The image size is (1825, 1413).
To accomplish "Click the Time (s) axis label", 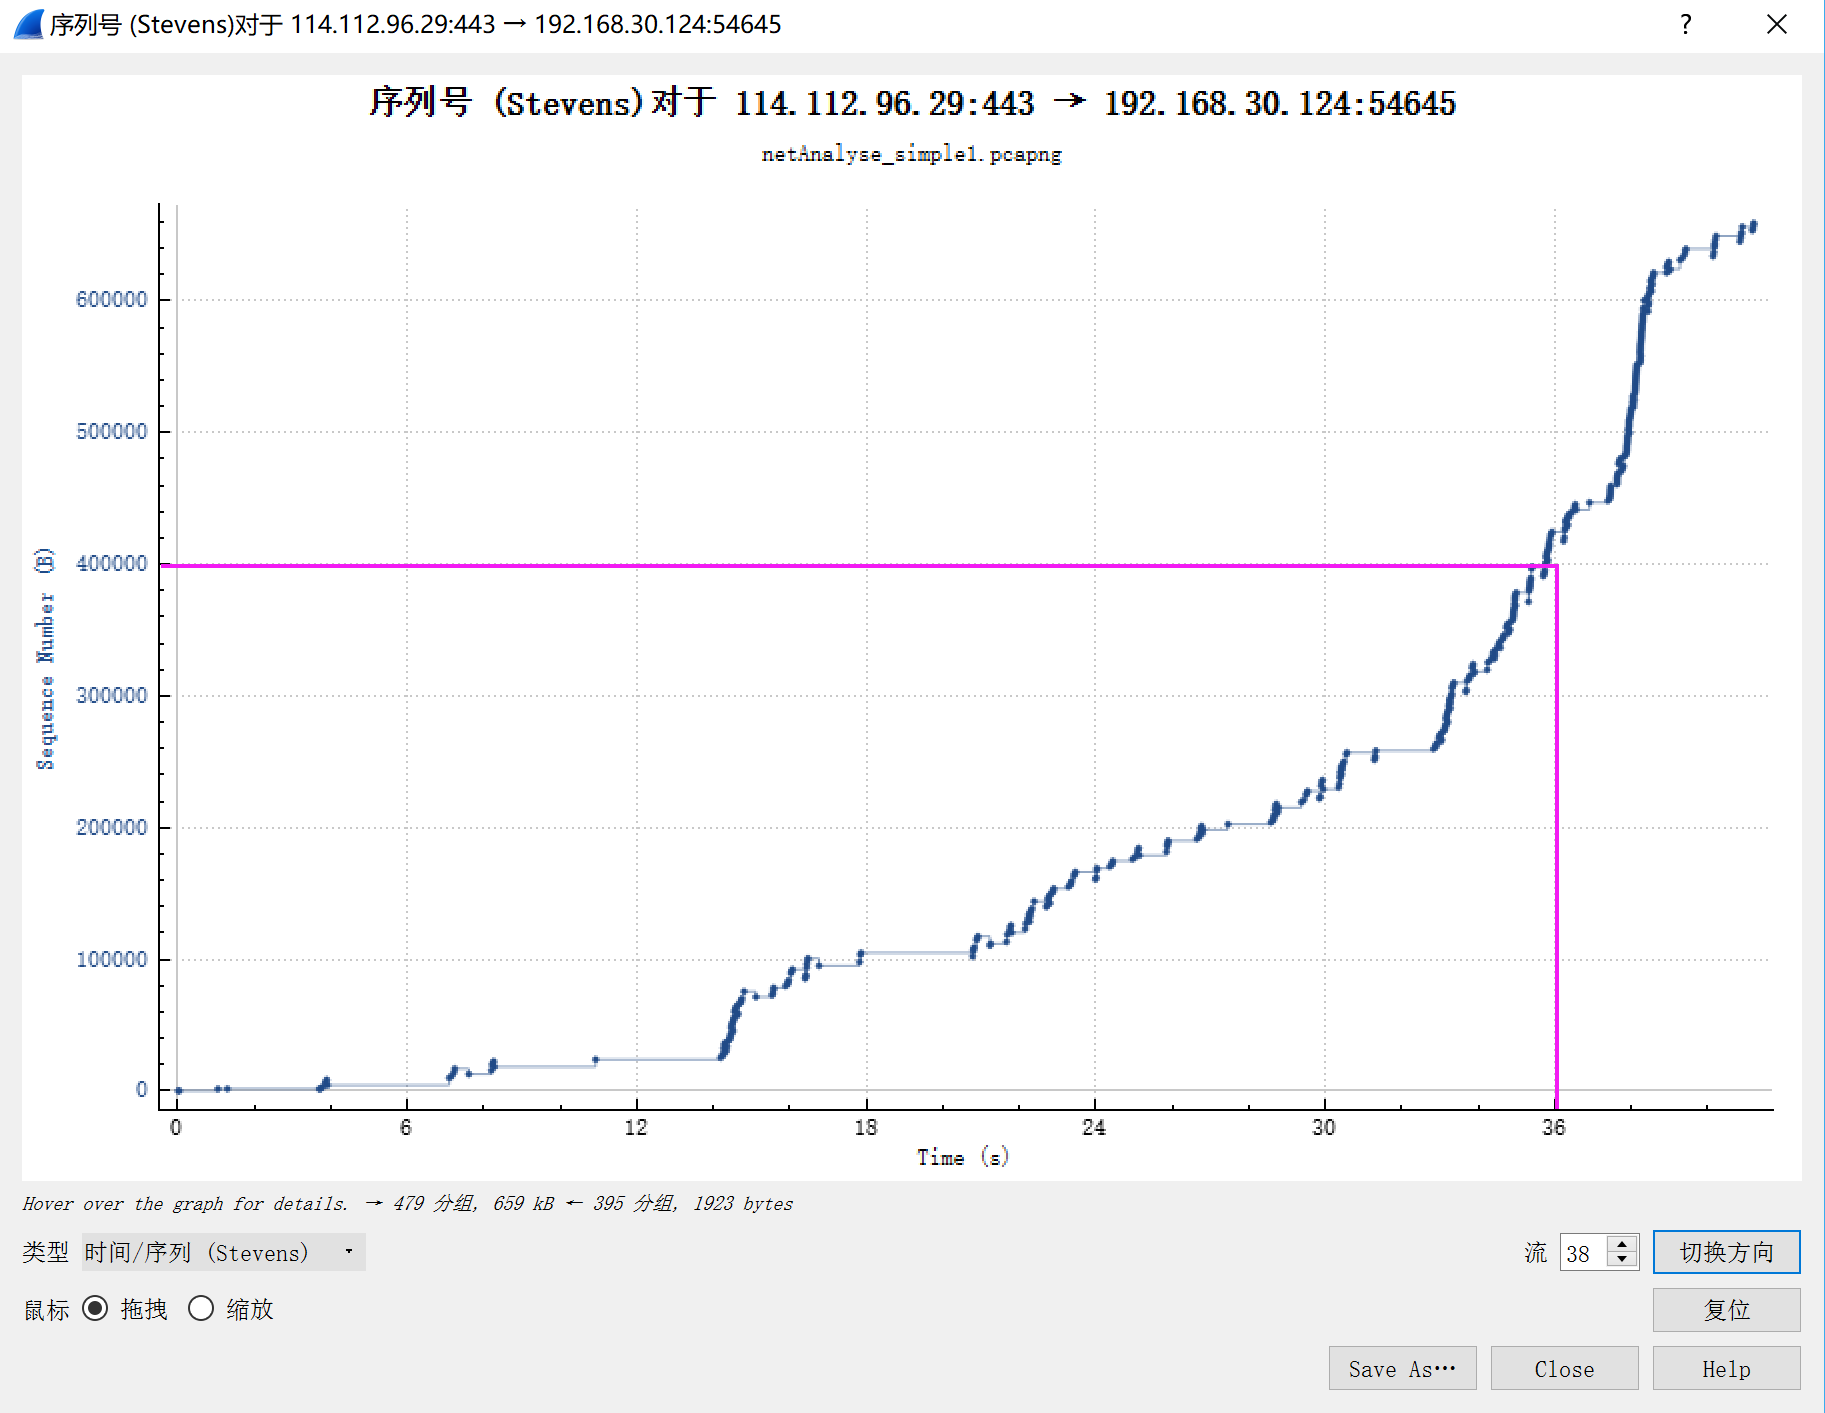I will (963, 1157).
